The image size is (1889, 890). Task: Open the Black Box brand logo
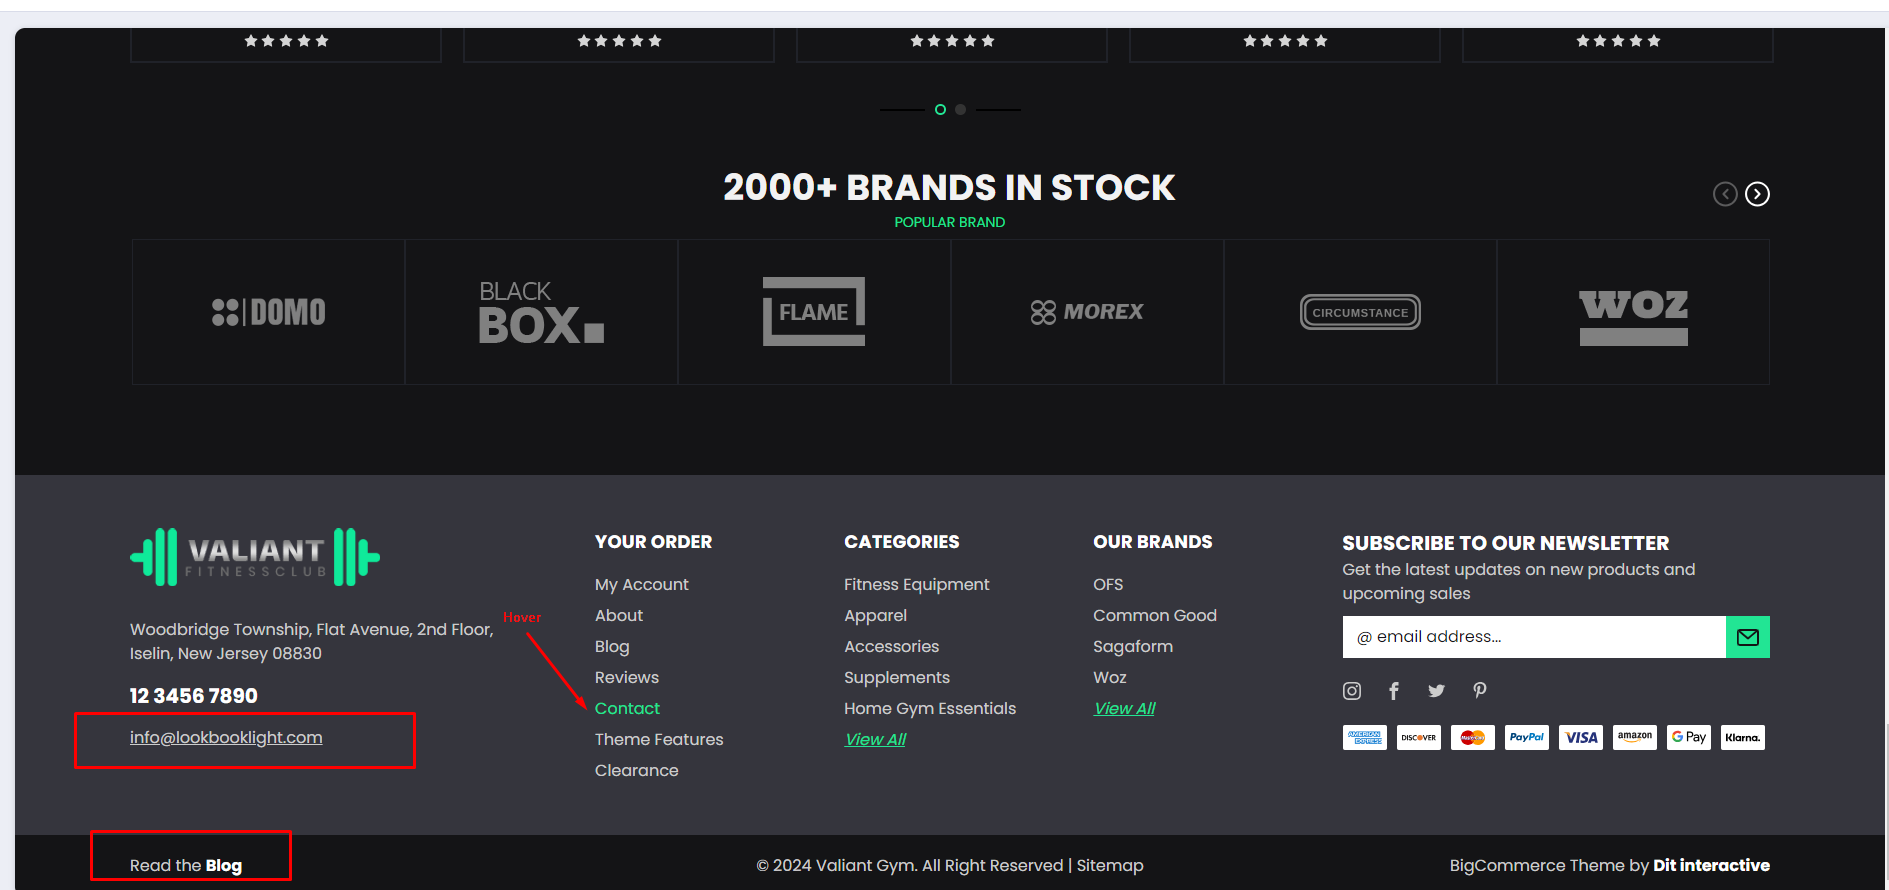point(541,312)
